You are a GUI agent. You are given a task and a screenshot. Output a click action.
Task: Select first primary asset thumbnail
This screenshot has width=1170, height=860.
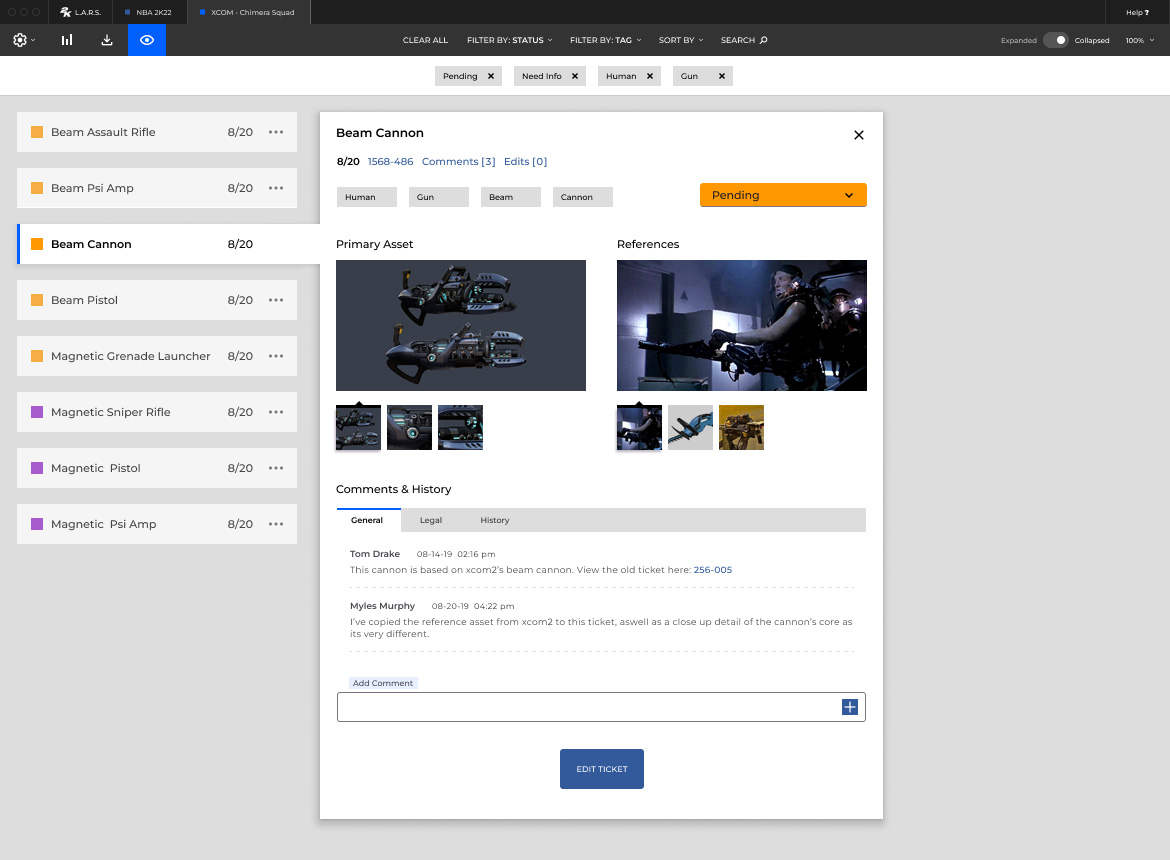(358, 427)
